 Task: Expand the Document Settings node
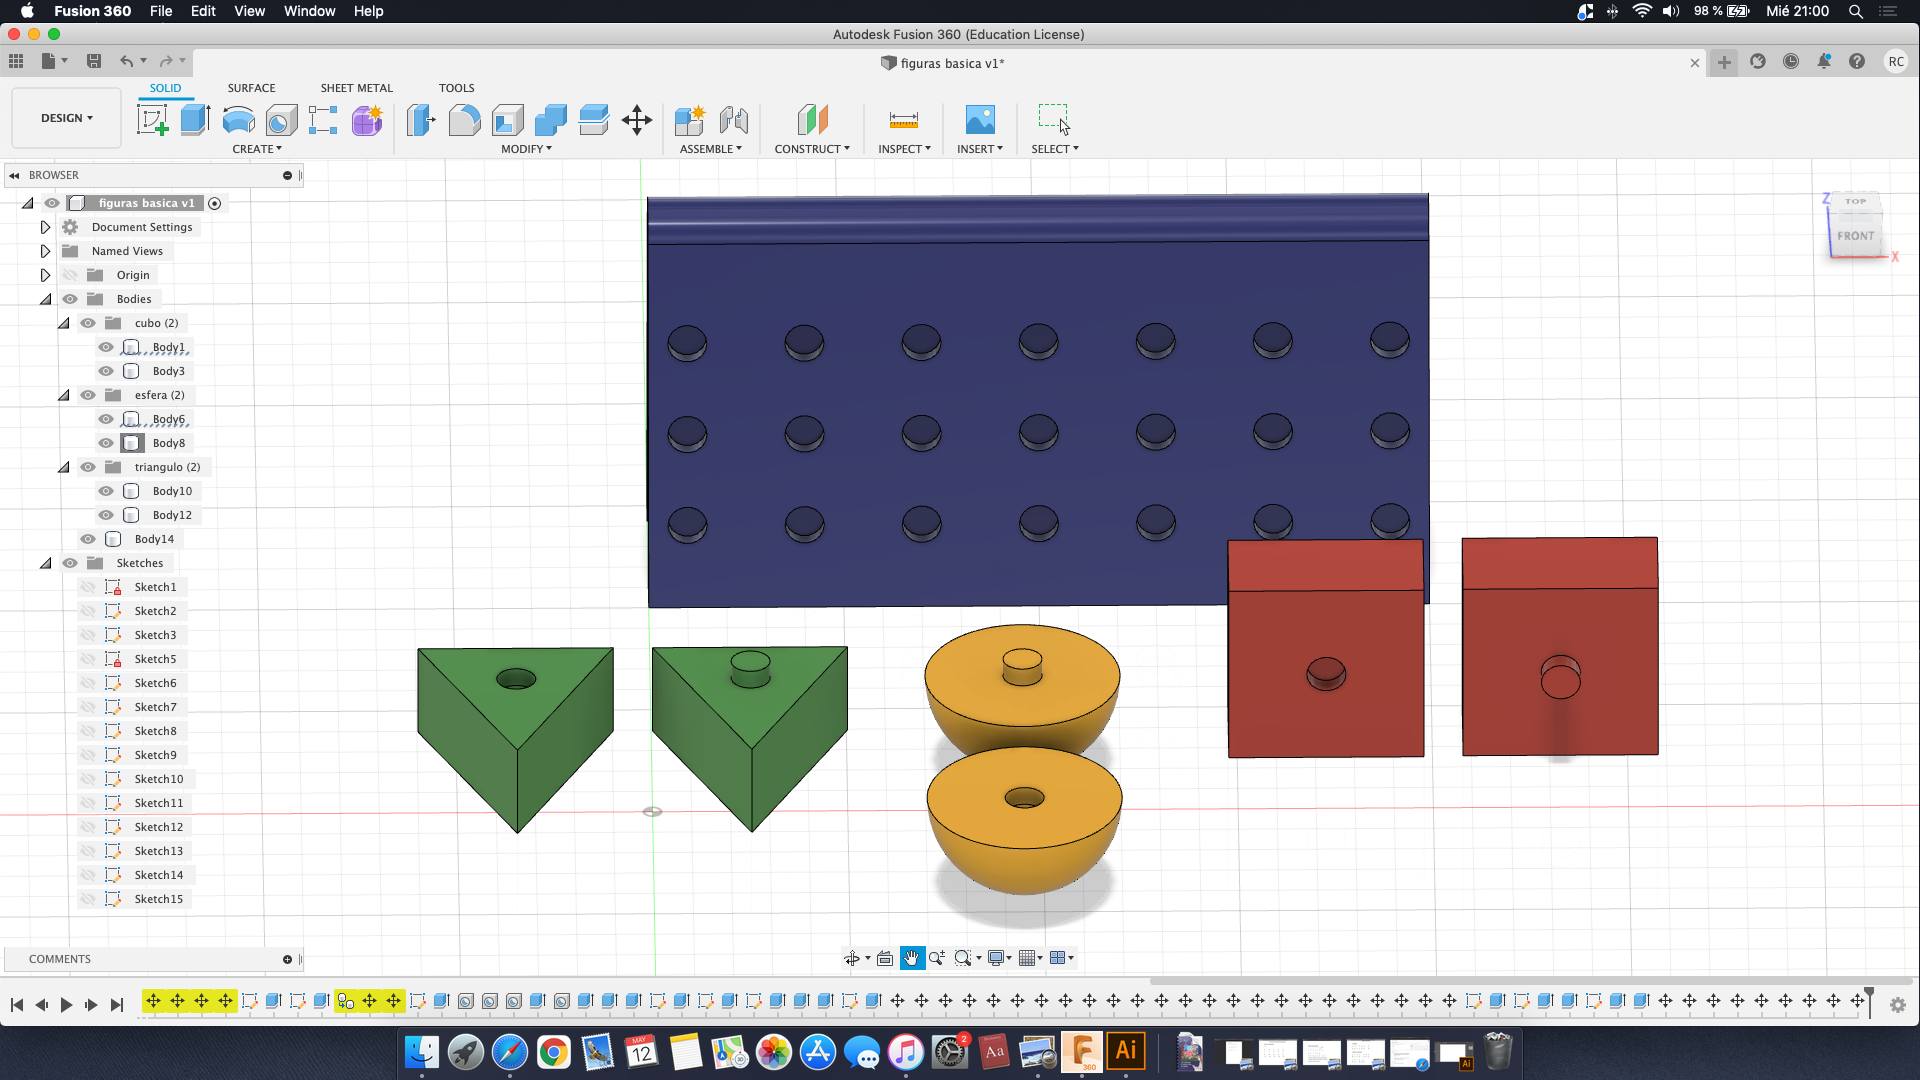pos(45,227)
